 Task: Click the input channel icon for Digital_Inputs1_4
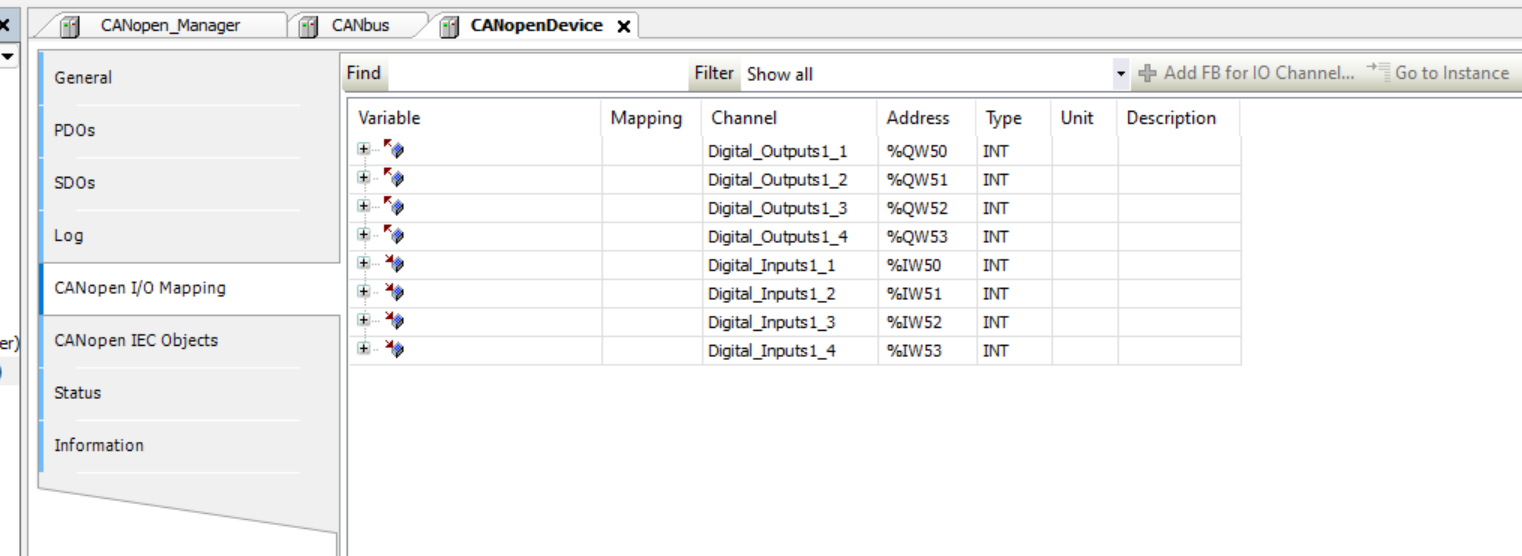point(394,349)
